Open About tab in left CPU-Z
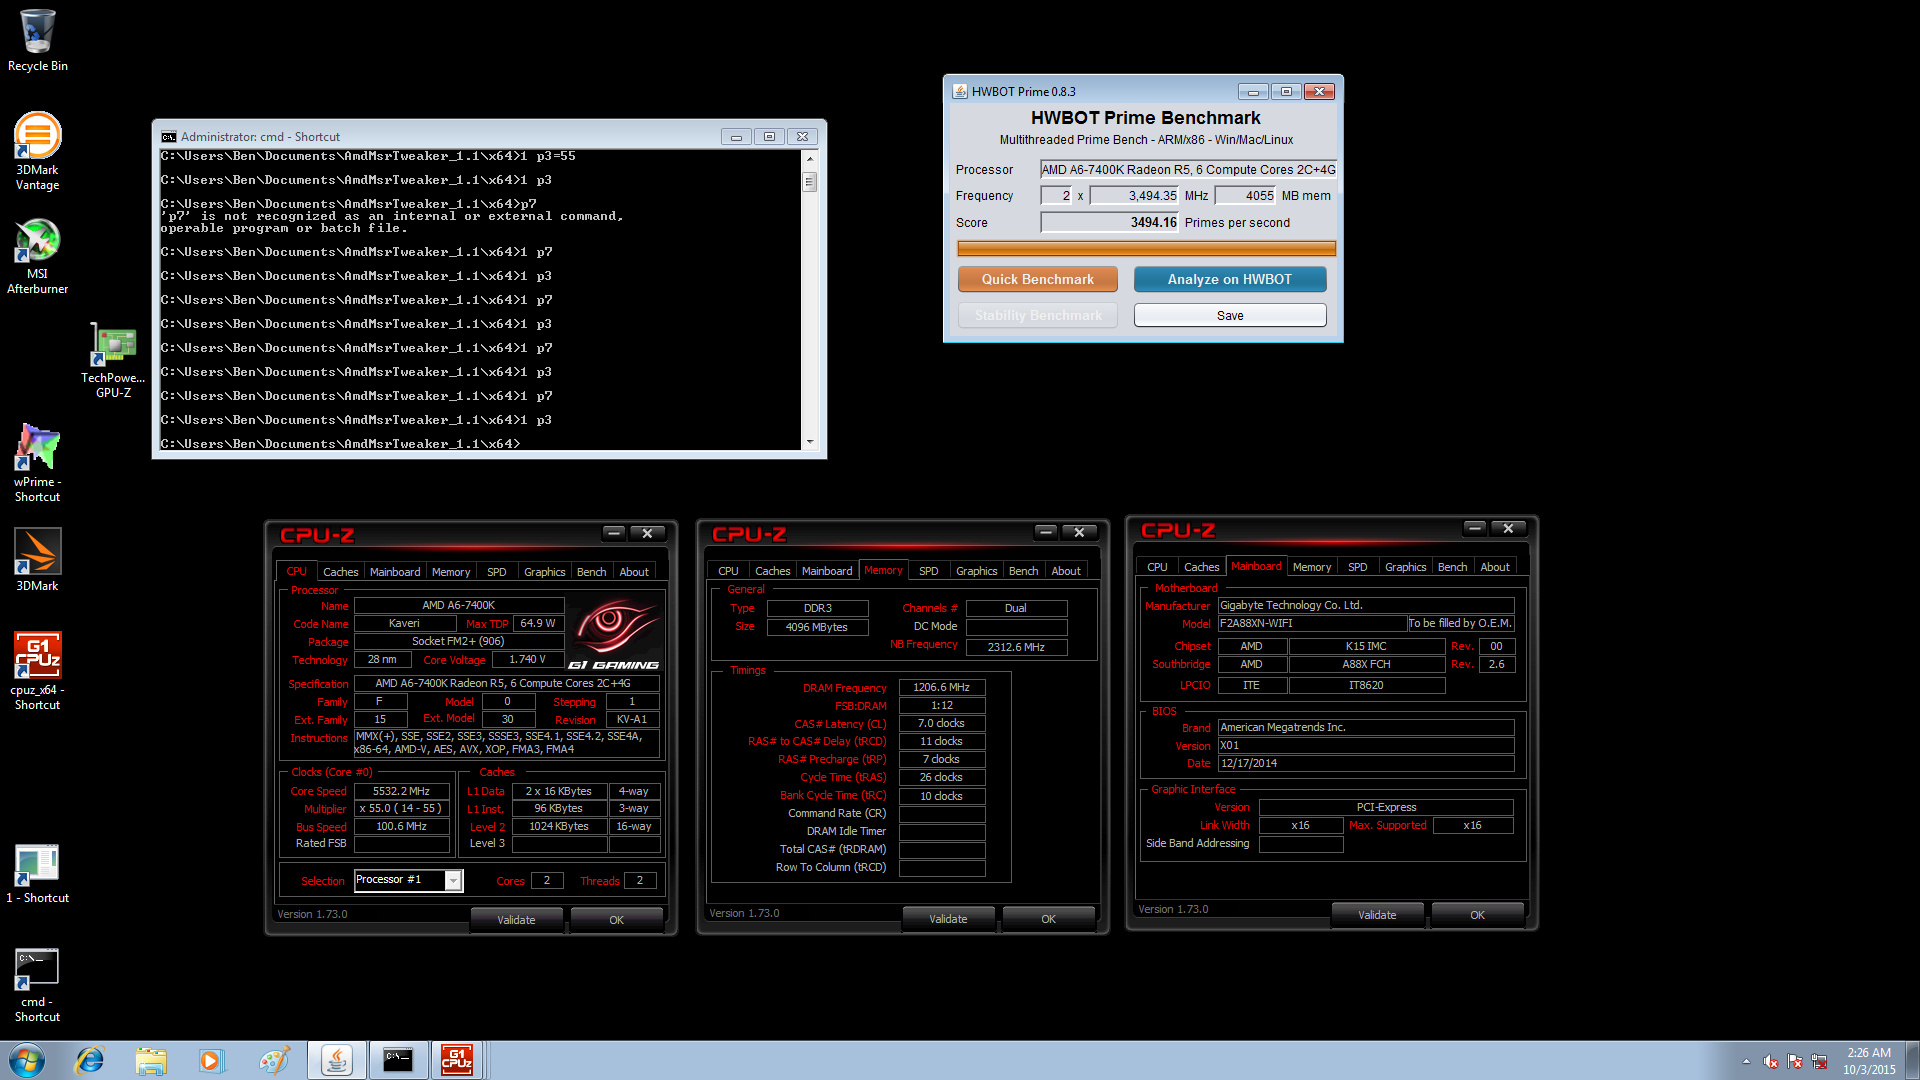Image resolution: width=1920 pixels, height=1080 pixels. click(x=634, y=572)
